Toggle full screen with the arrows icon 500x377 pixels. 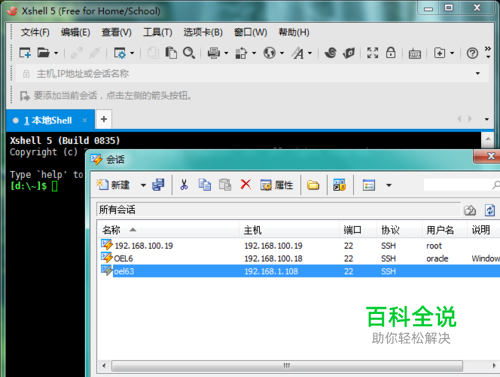[373, 53]
